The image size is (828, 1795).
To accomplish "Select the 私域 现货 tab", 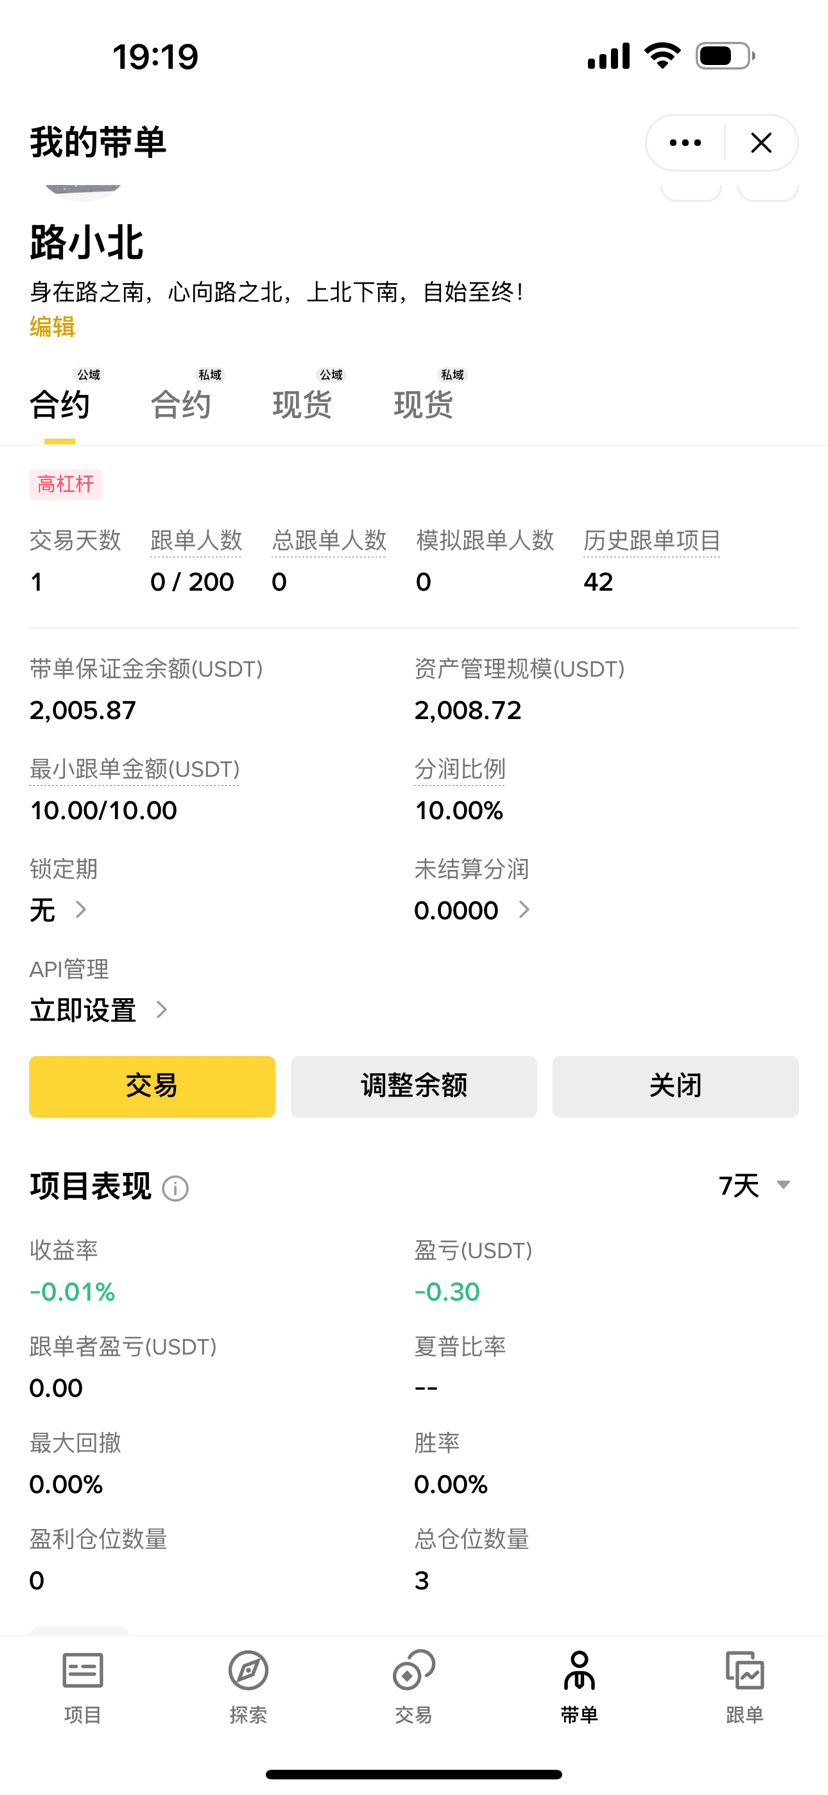I will [x=423, y=404].
